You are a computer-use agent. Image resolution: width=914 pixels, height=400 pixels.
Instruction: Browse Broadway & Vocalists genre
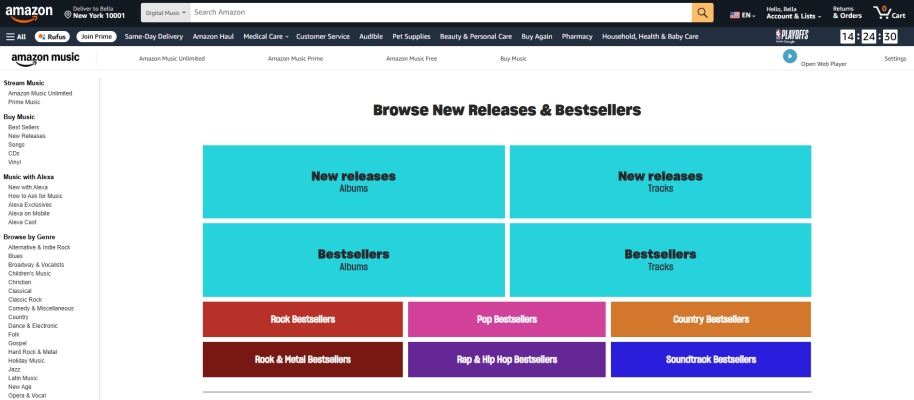click(36, 265)
